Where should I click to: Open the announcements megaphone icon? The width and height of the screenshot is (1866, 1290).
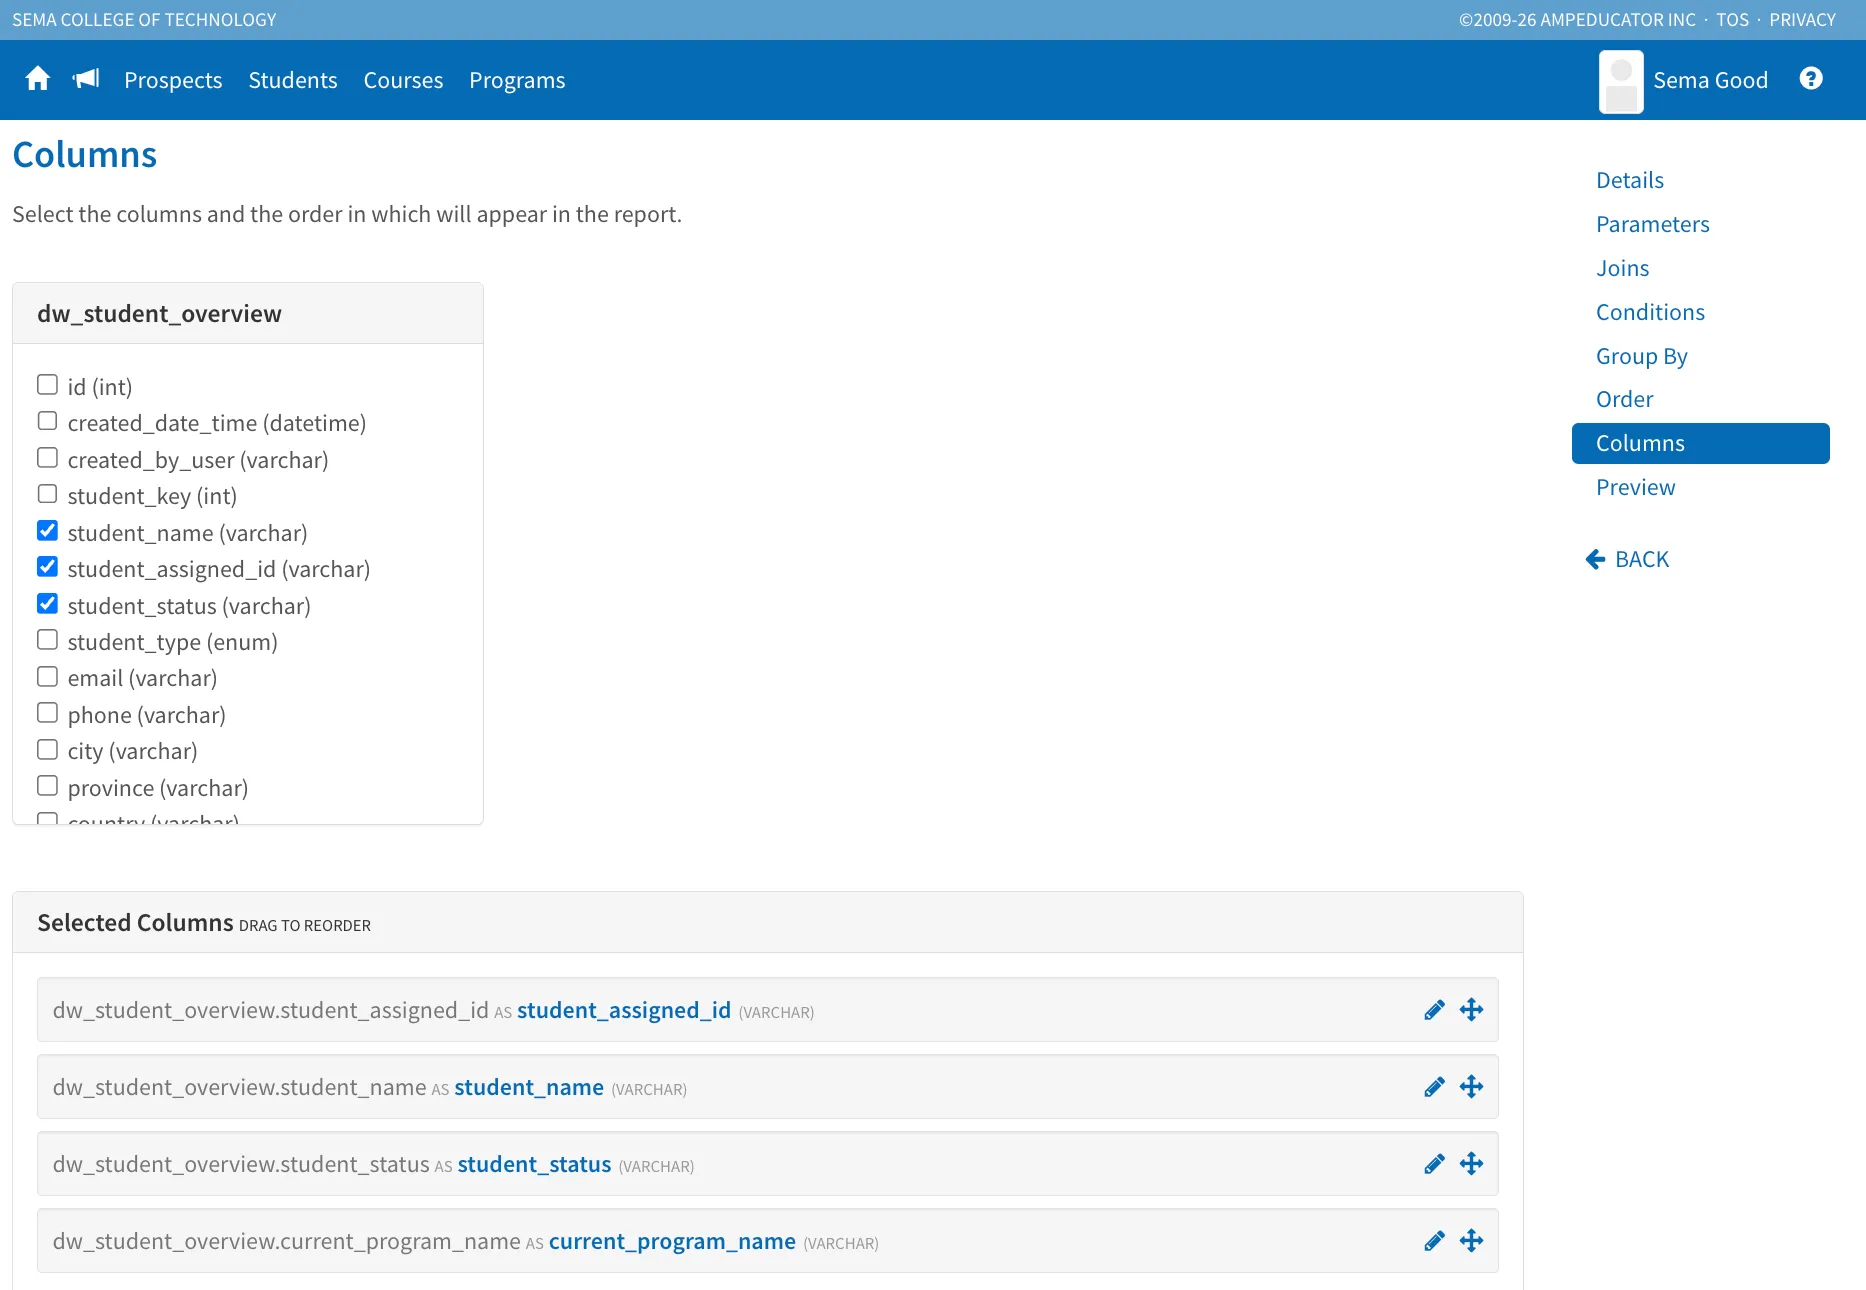click(x=86, y=79)
